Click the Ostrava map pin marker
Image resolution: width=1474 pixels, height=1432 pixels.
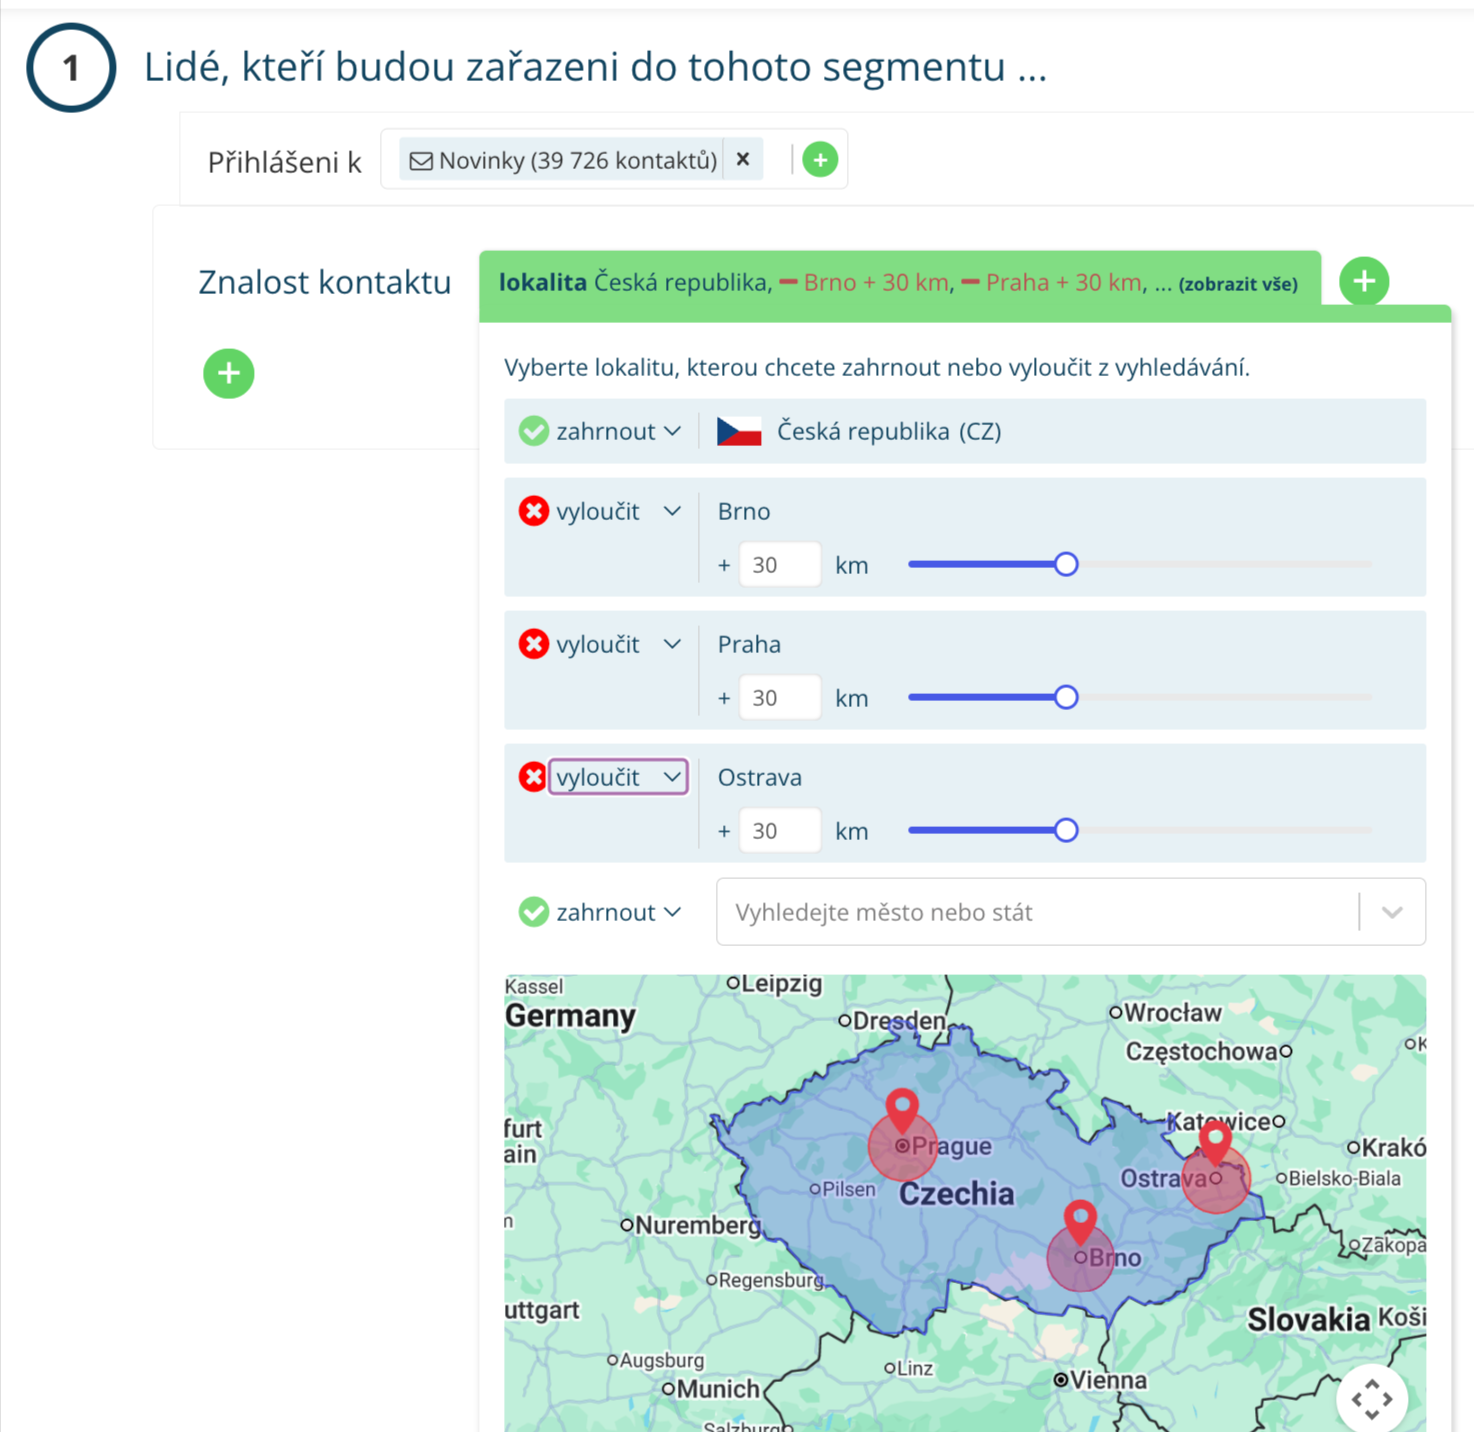[x=1215, y=1140]
